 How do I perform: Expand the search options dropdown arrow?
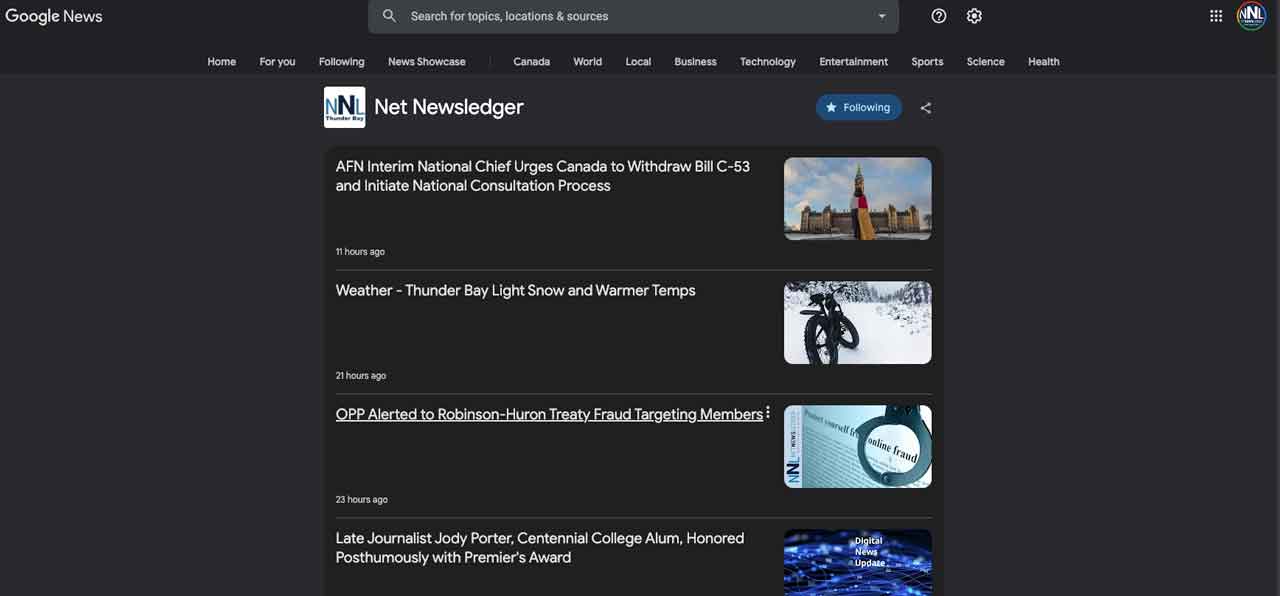(x=882, y=16)
